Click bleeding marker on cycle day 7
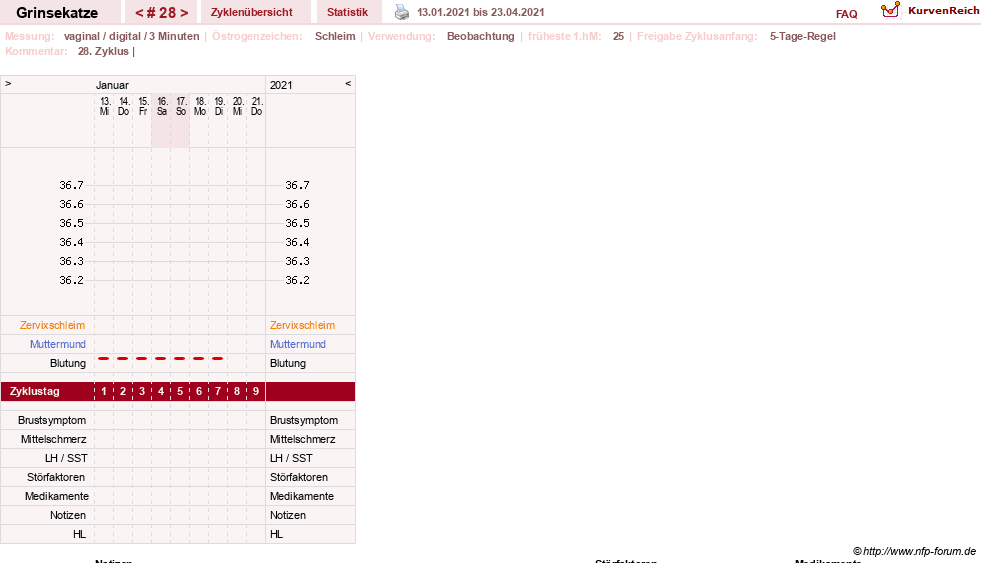 (x=218, y=358)
